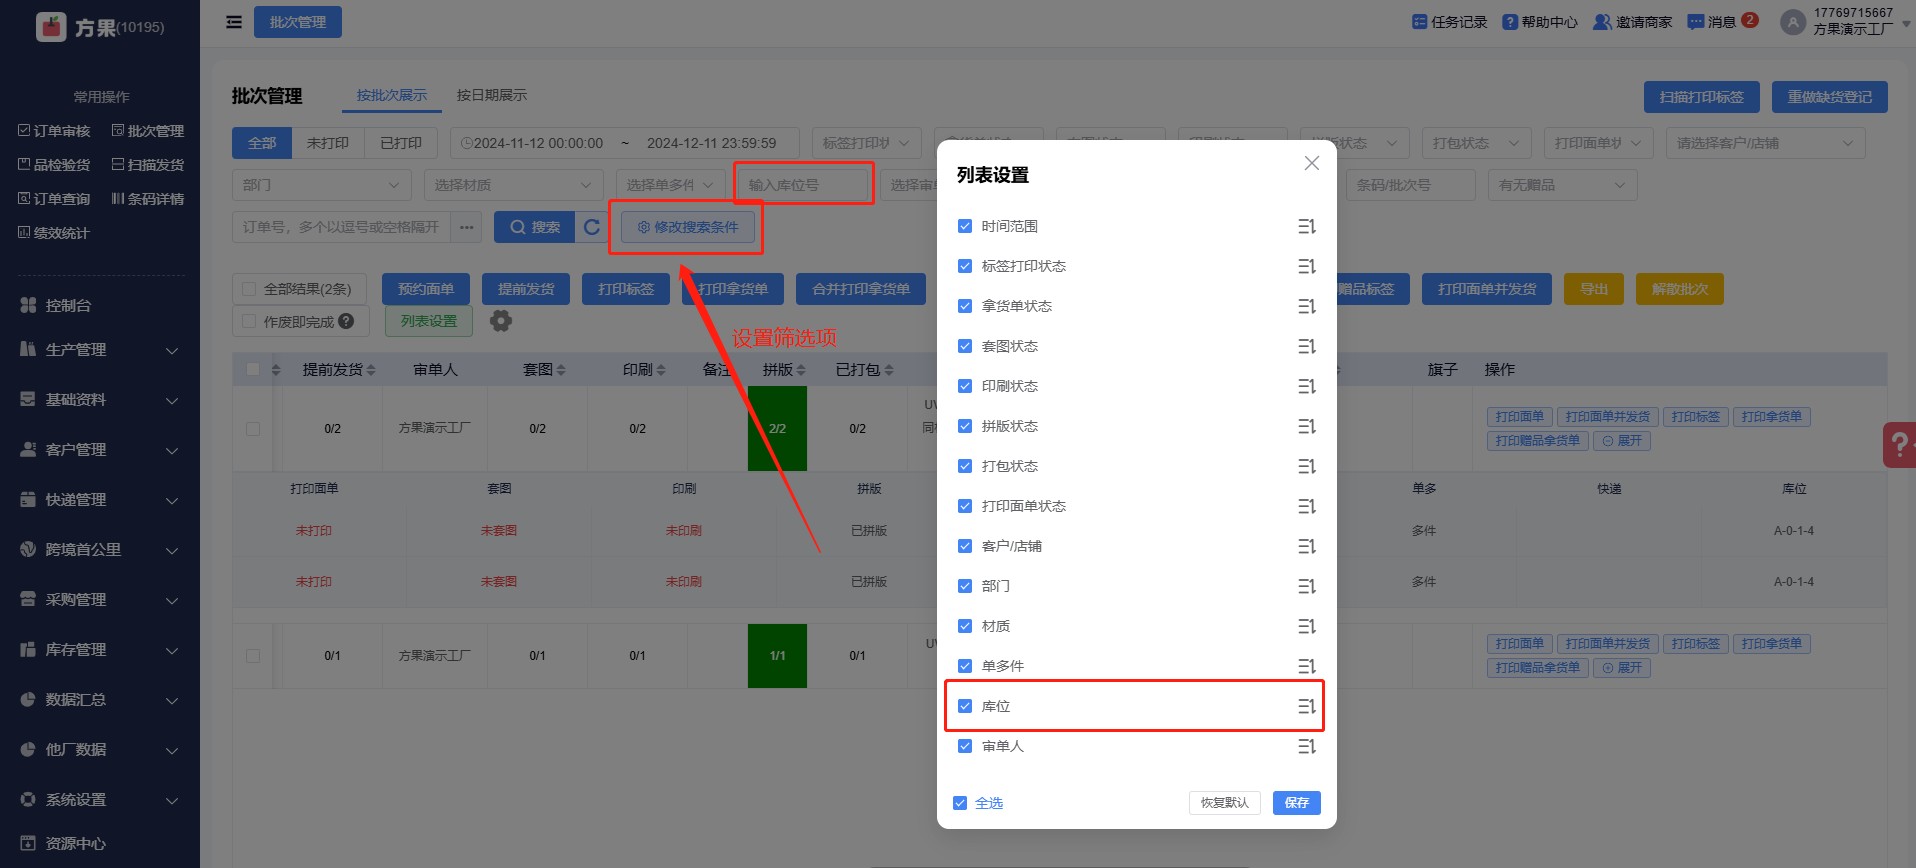The height and width of the screenshot is (868, 1916).
Task: Uncheck the 库位 checkbox
Action: point(965,706)
